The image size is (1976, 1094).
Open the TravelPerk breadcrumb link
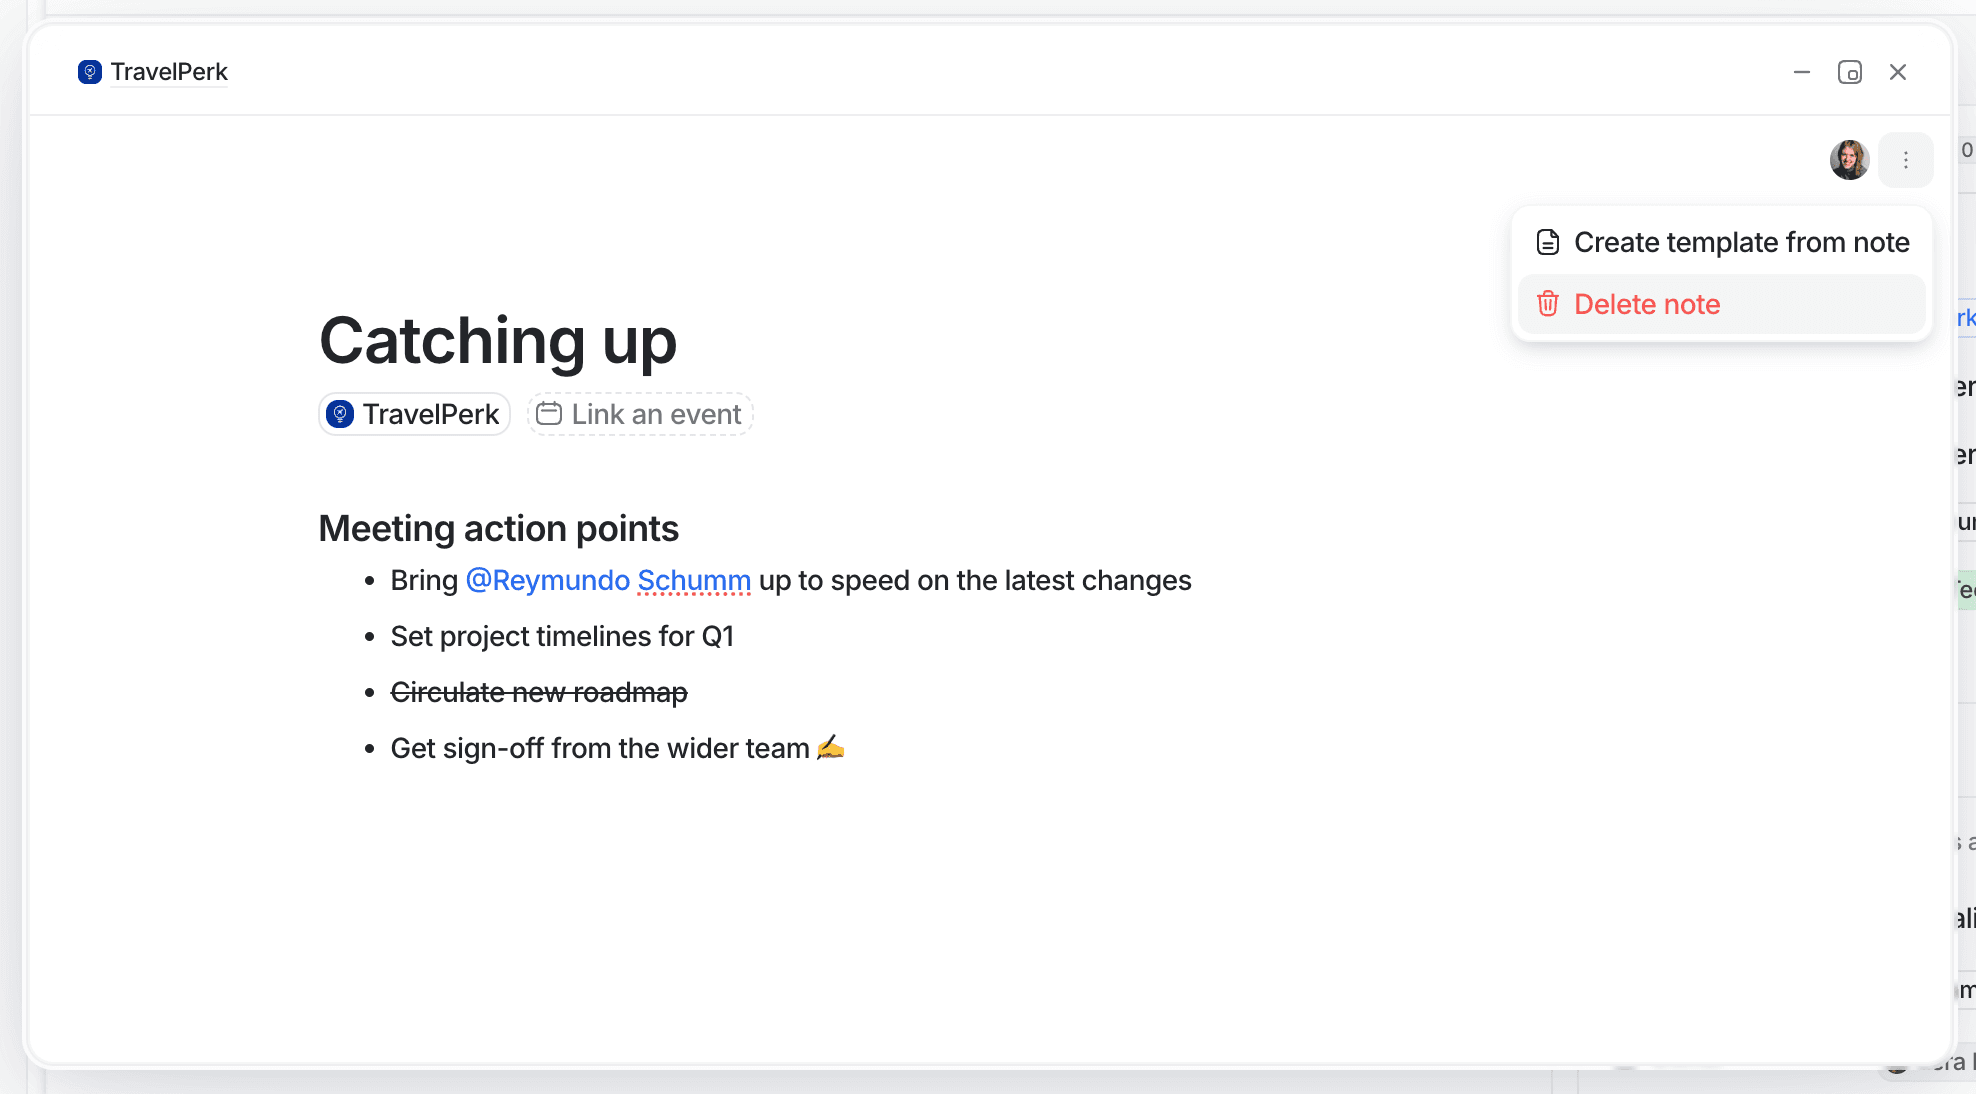169,72
